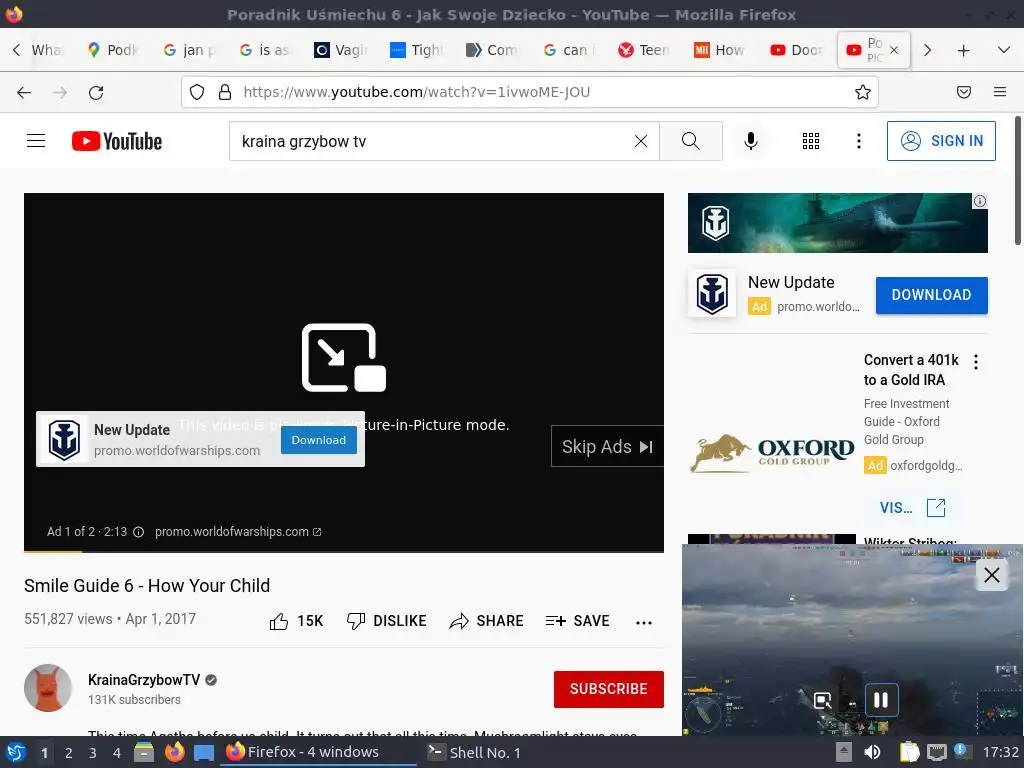Click the blue DOWNLOAD button in sidebar ad
This screenshot has width=1024, height=768.
click(x=931, y=295)
